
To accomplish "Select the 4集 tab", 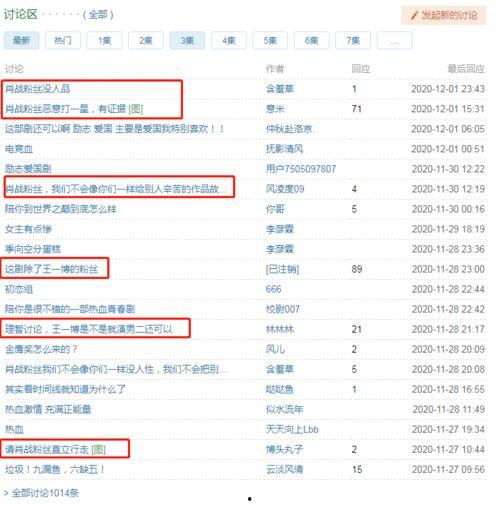I will [229, 41].
